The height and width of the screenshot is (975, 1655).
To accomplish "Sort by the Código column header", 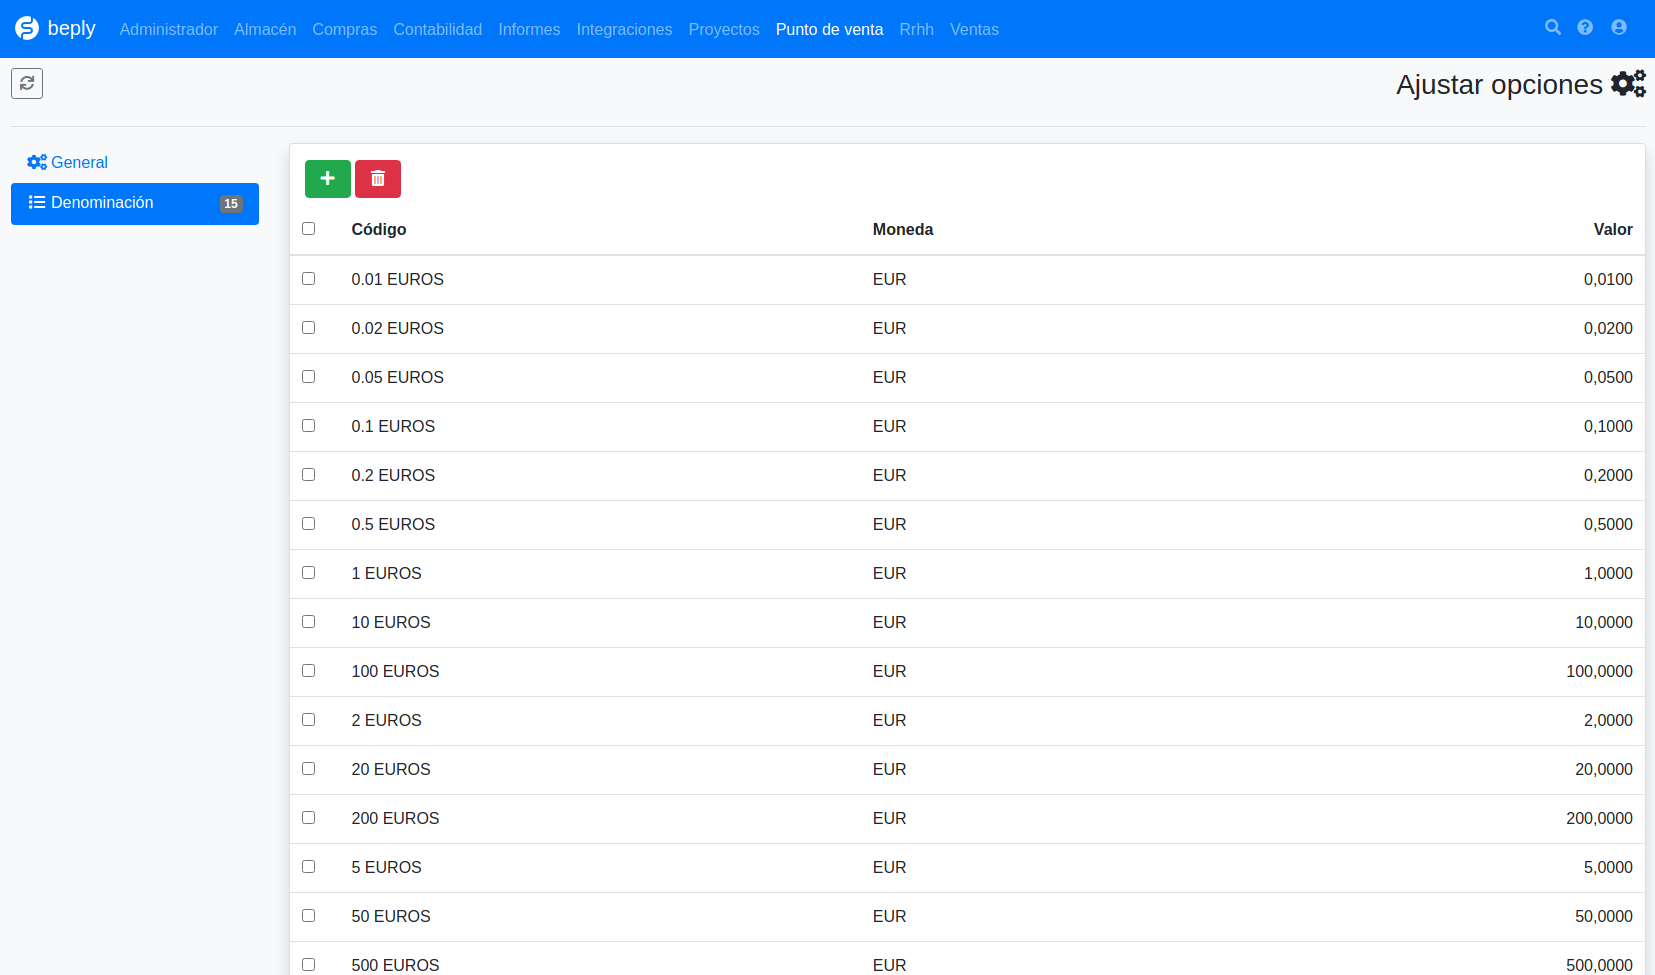I will [x=379, y=229].
